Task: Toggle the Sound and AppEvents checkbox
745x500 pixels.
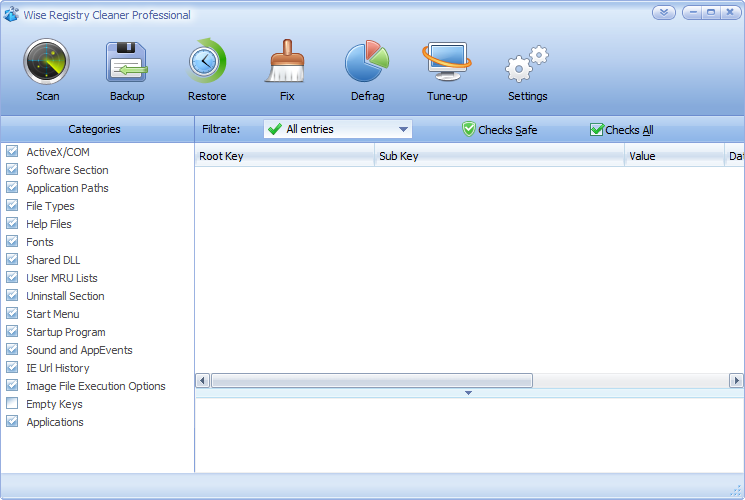Action: pos(12,350)
